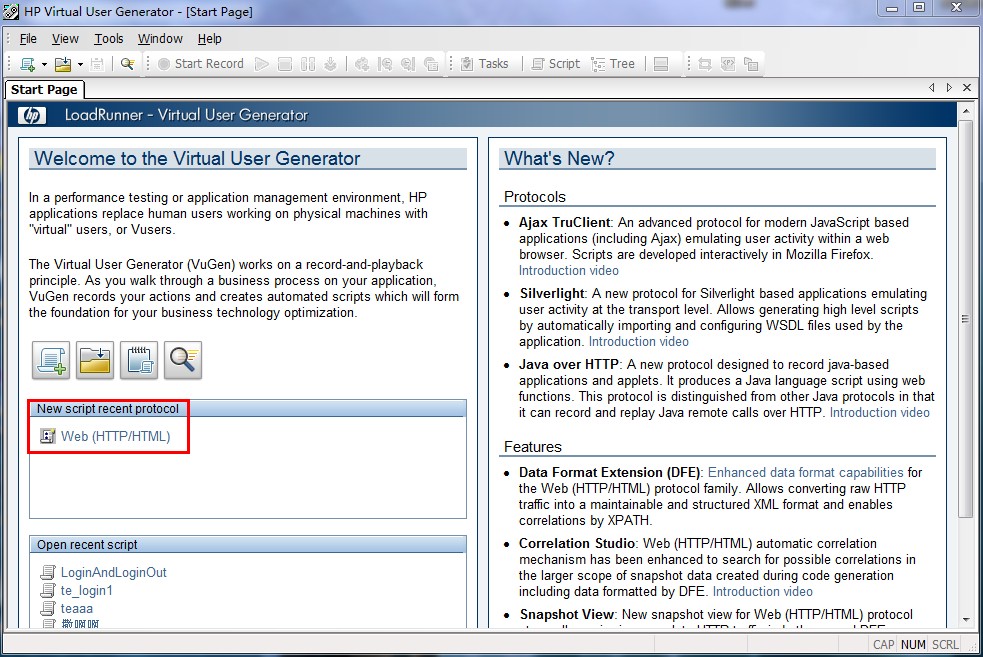Click the large notepad-with-script button
This screenshot has height=657, width=983.
[x=139, y=360]
